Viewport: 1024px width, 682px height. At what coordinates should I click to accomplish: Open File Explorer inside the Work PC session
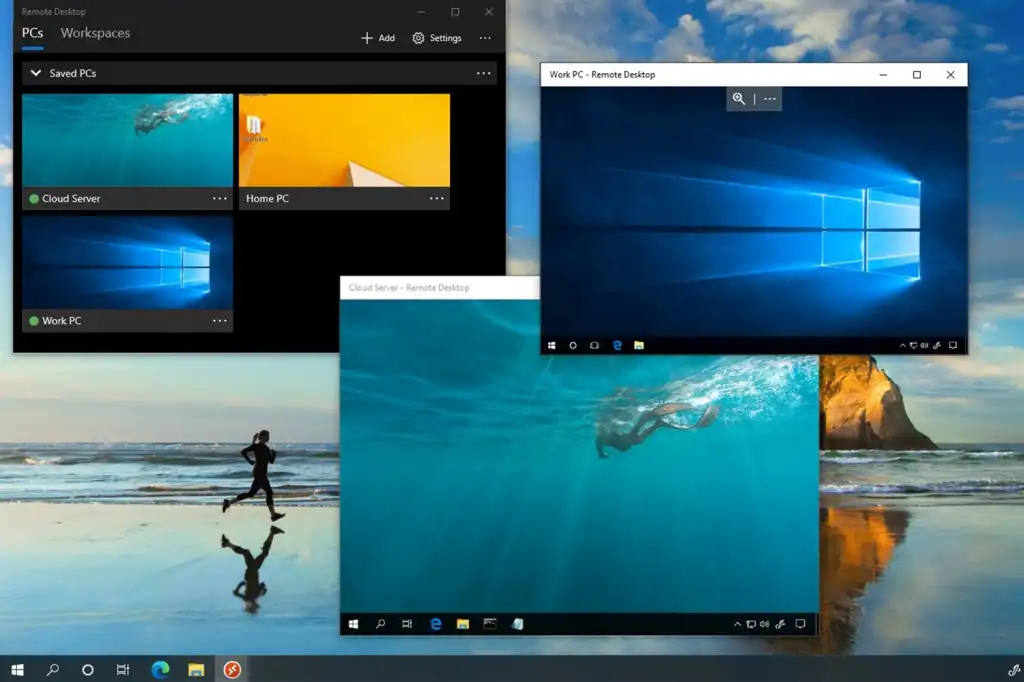point(637,345)
